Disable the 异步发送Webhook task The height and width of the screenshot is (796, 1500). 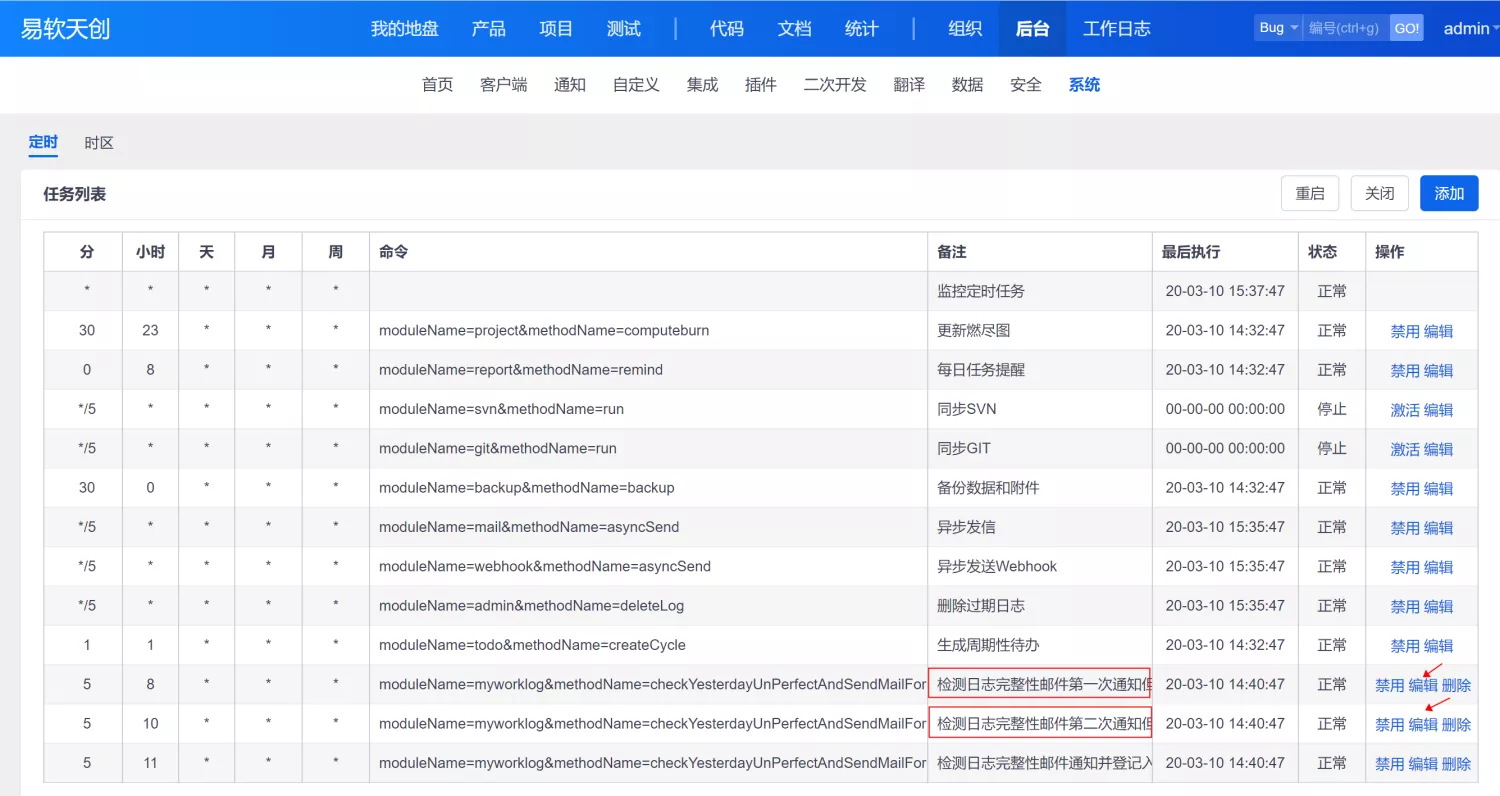1405,567
